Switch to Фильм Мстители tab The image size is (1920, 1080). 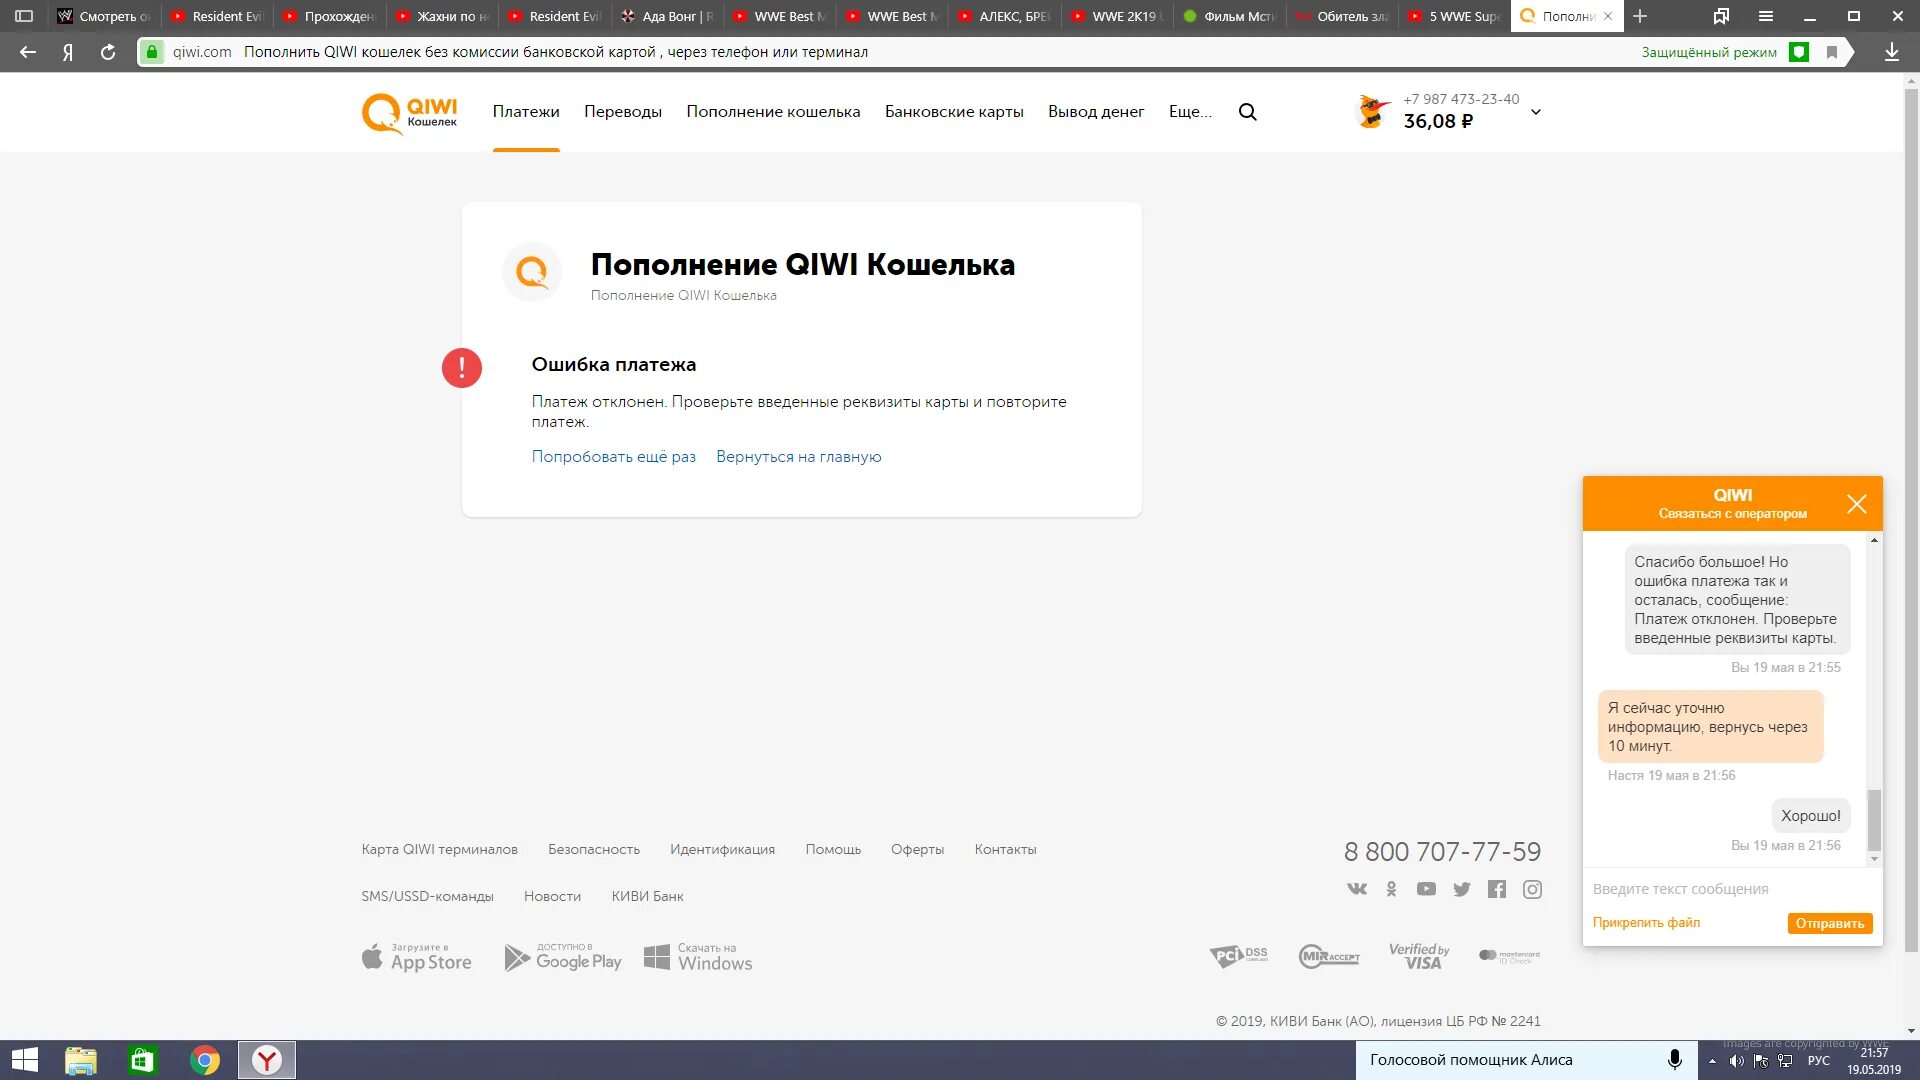(x=1230, y=16)
